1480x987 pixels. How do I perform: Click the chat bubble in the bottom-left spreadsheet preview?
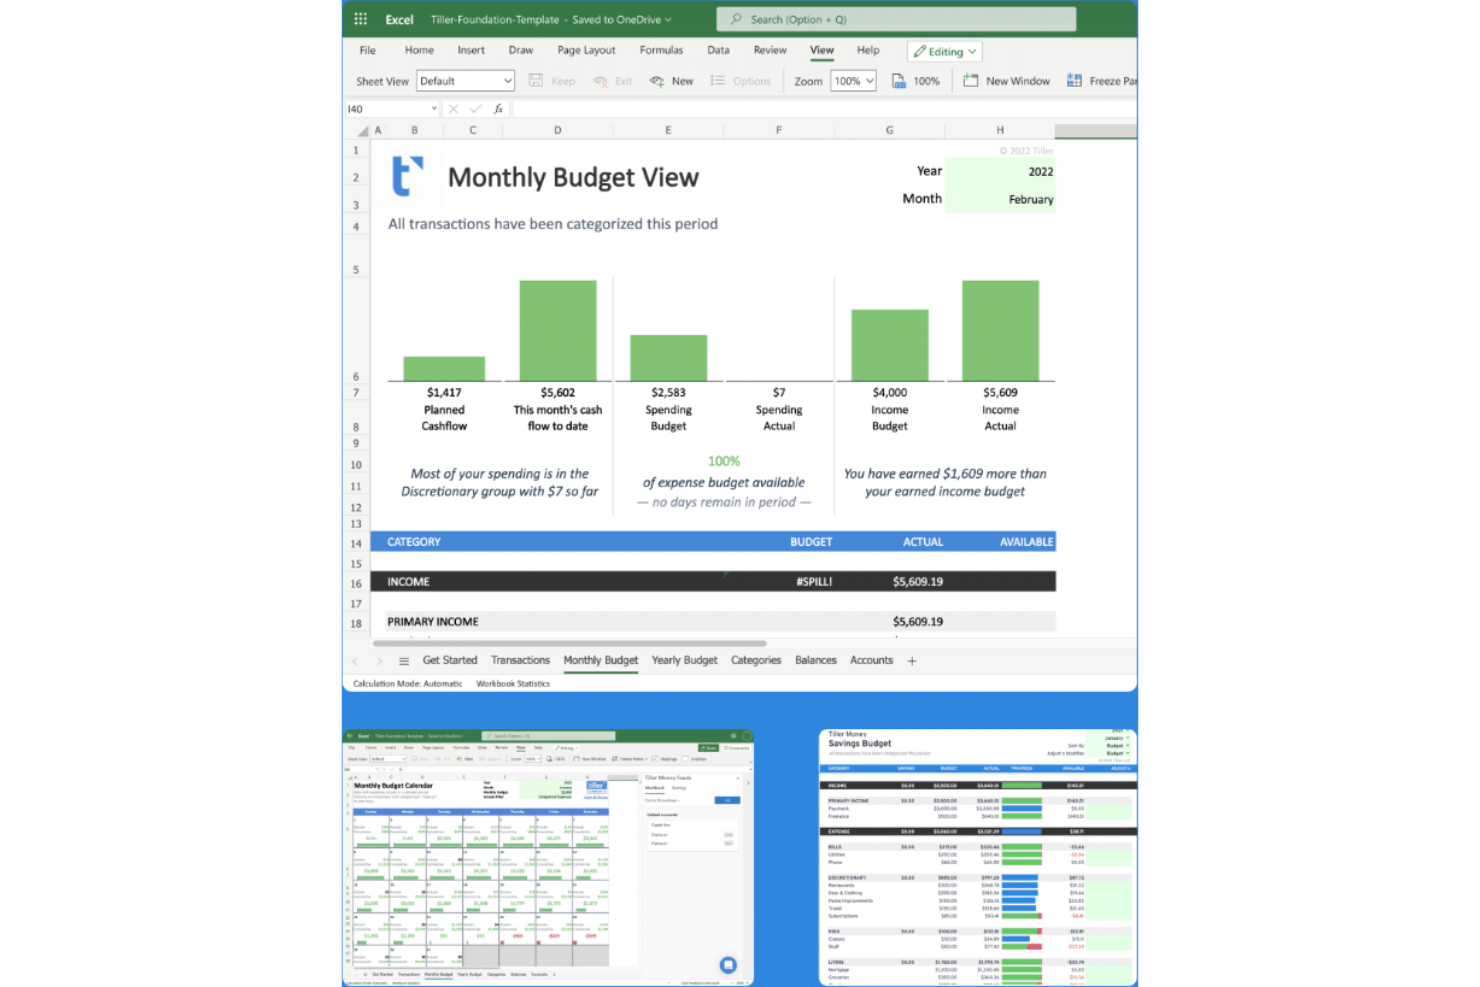[x=728, y=964]
